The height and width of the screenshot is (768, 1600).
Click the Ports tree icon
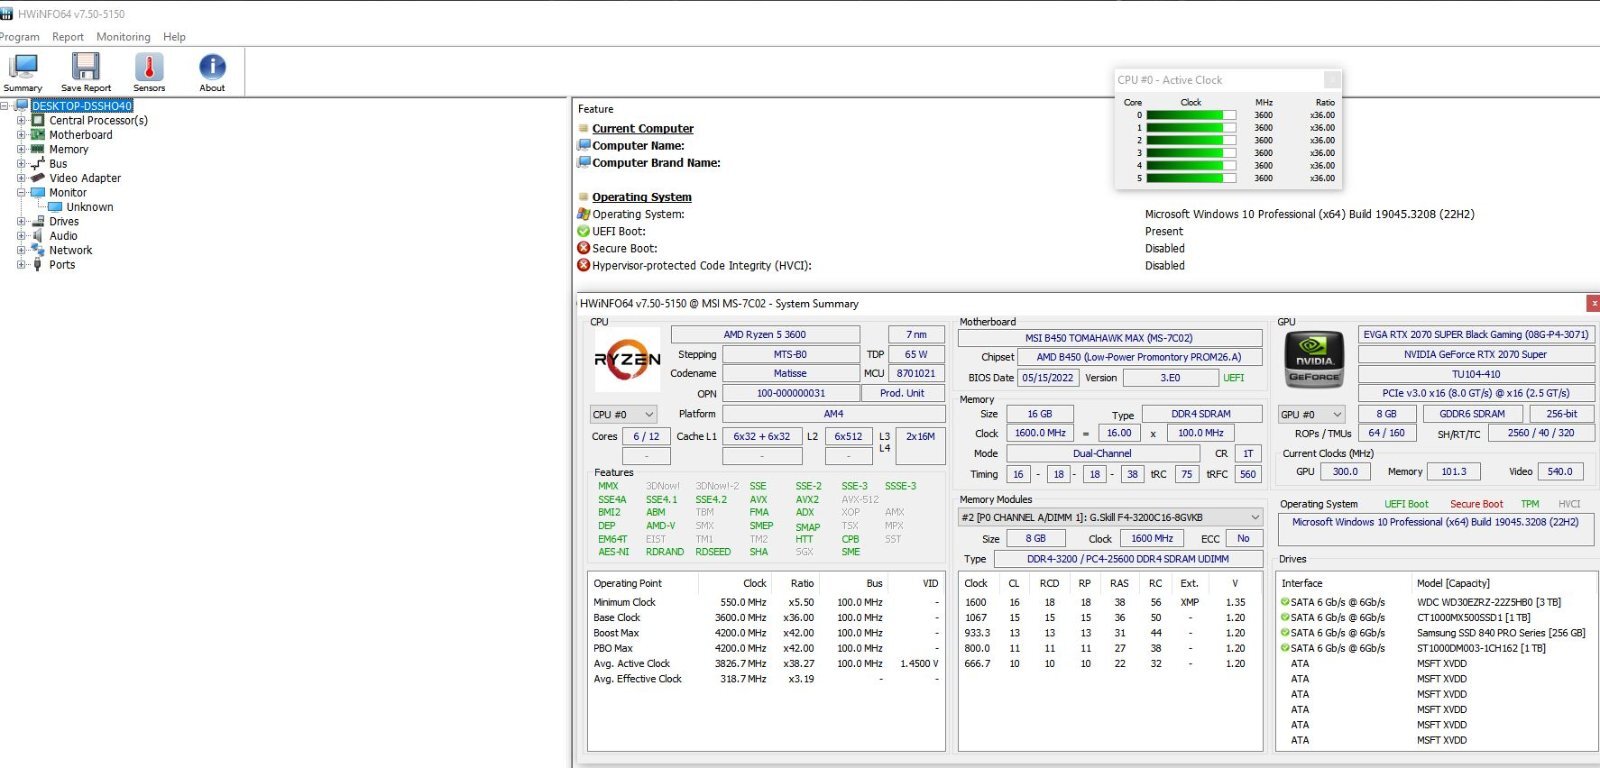pyautogui.click(x=38, y=265)
